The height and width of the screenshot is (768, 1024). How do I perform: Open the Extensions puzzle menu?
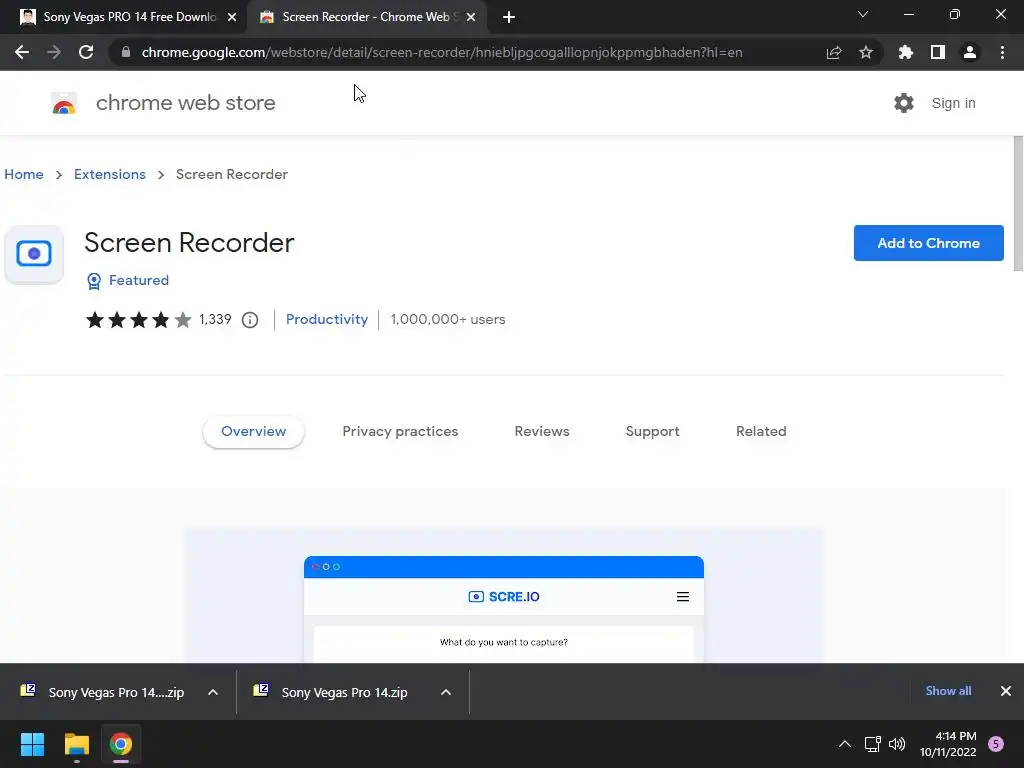point(906,52)
